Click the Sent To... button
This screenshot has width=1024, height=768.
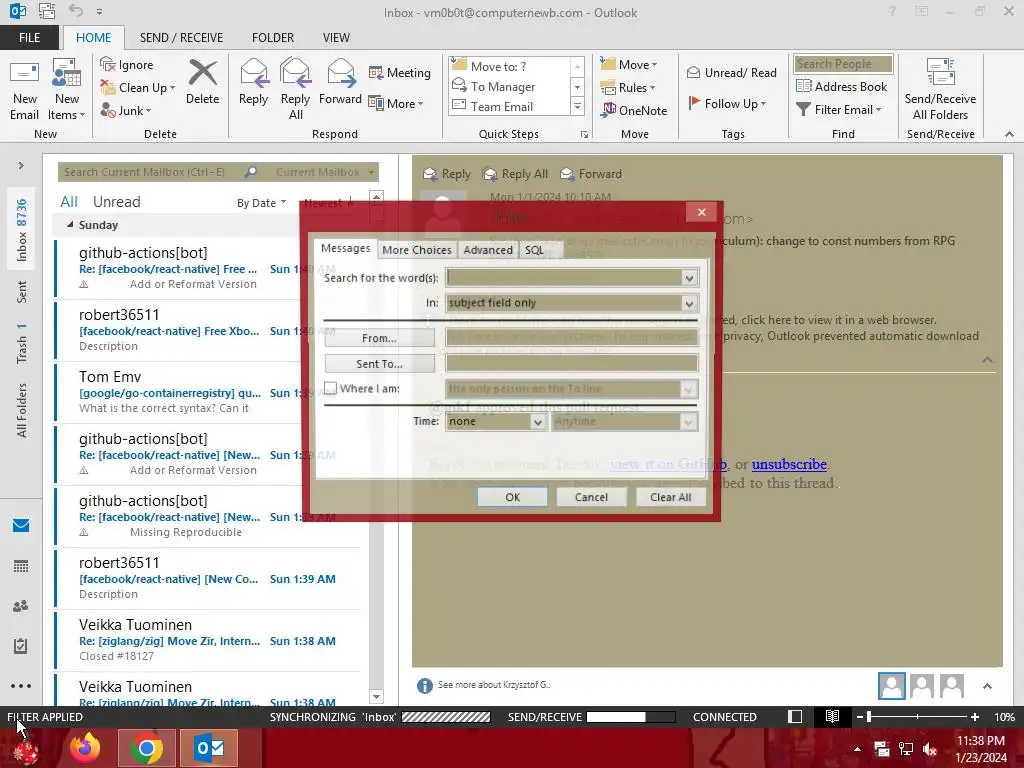pyautogui.click(x=379, y=364)
